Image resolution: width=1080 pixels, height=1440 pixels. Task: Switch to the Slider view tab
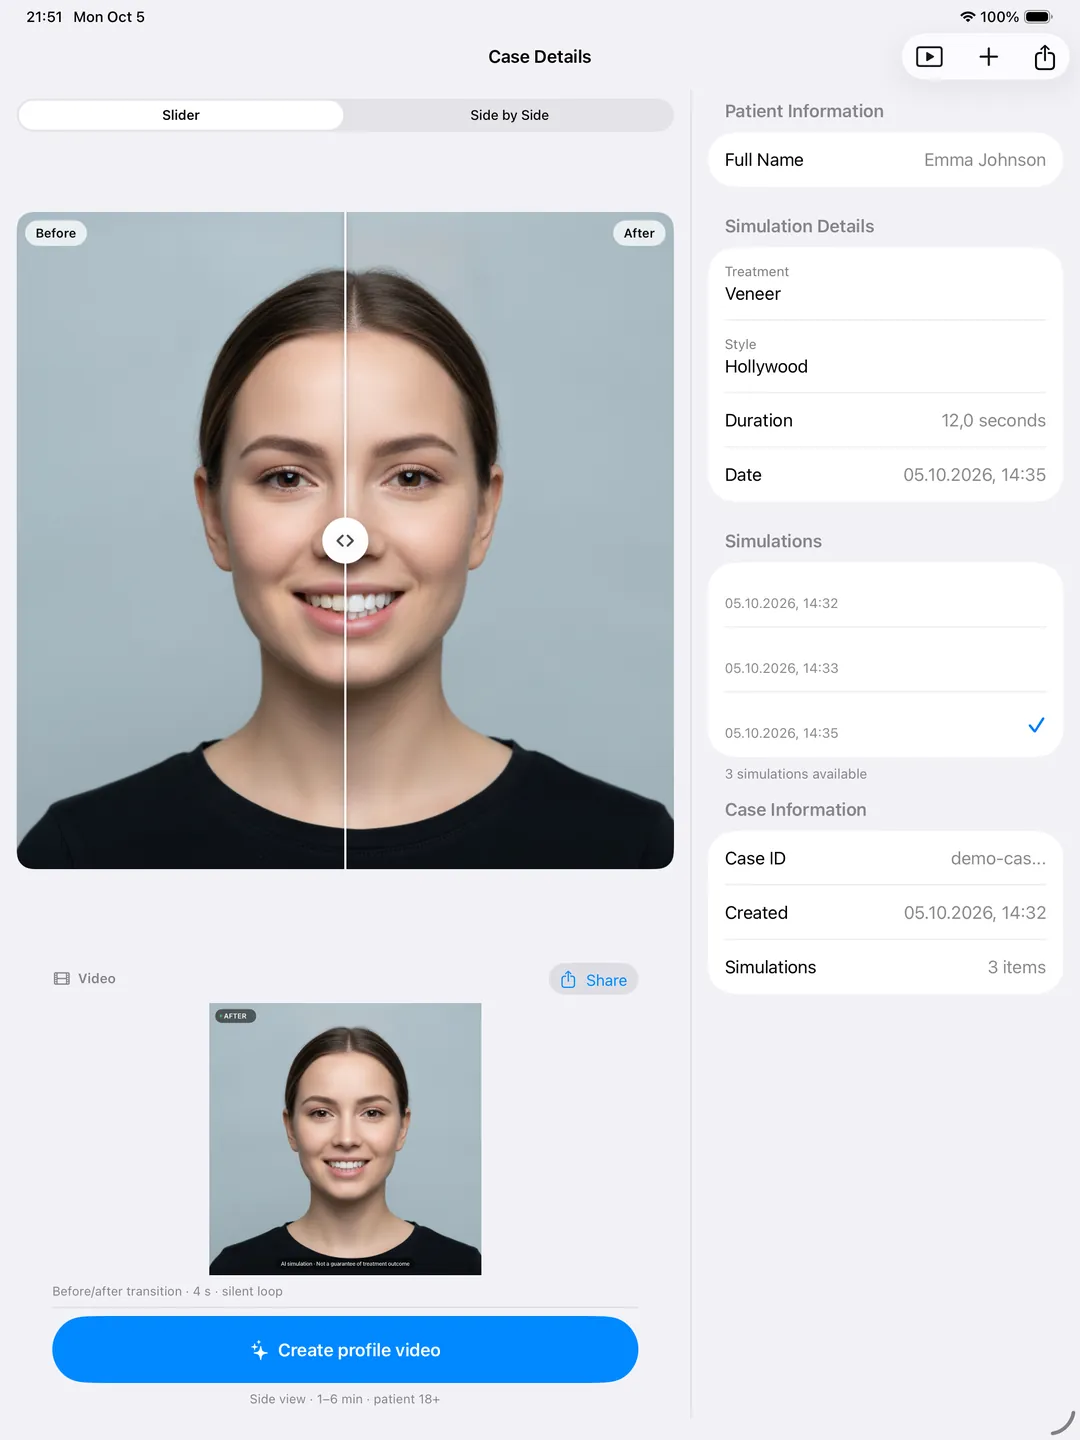[x=181, y=115]
